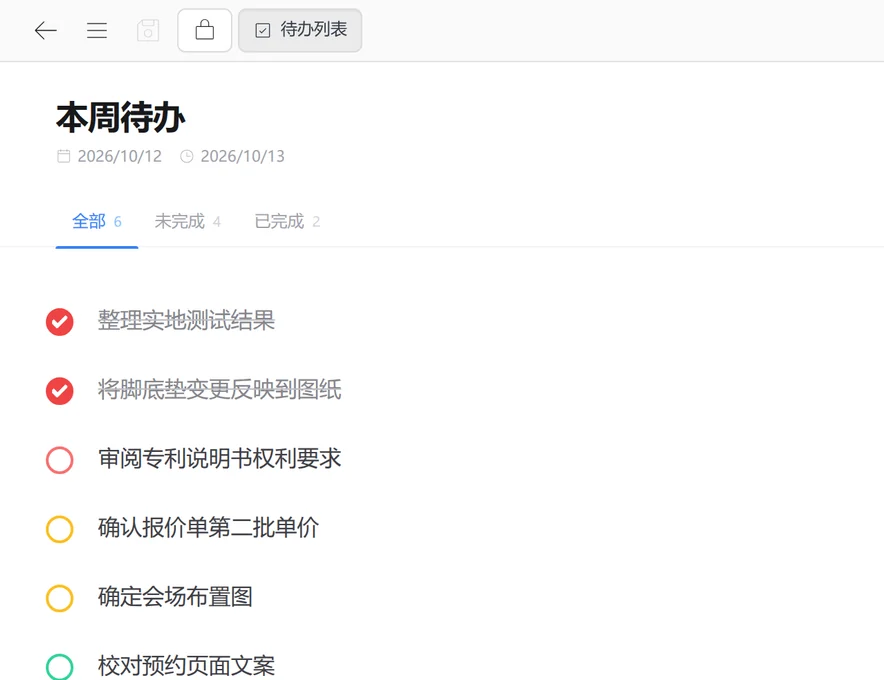The image size is (884, 680).
Task: Click the calendar icon beside 2026/10/12
Action: click(x=64, y=156)
